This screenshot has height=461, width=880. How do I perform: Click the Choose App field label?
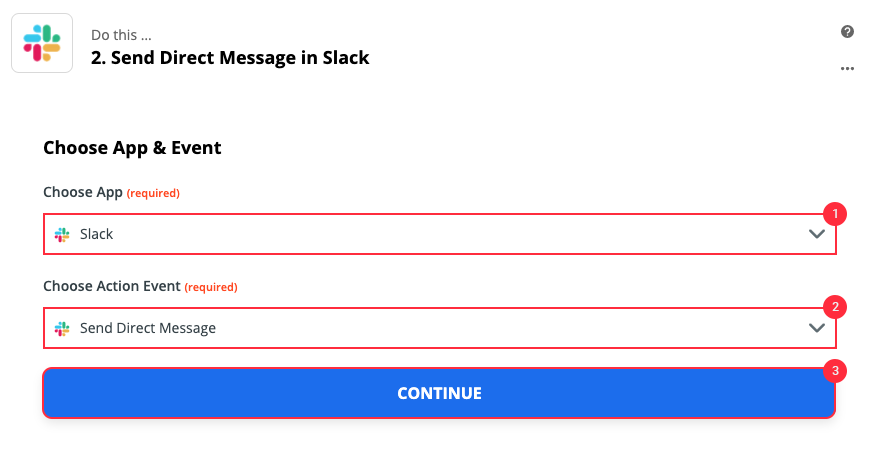(x=83, y=193)
